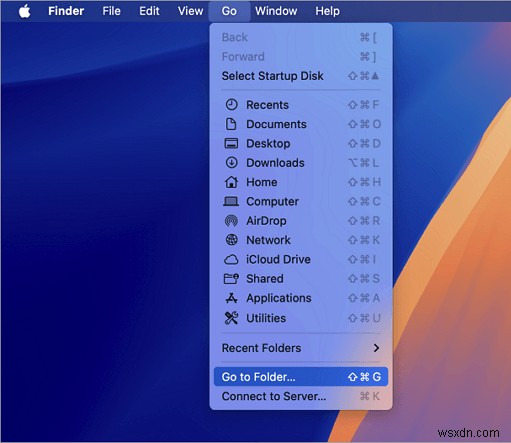Click the greyed-out Back item
Image resolution: width=511 pixels, height=443 pixels.
click(301, 37)
